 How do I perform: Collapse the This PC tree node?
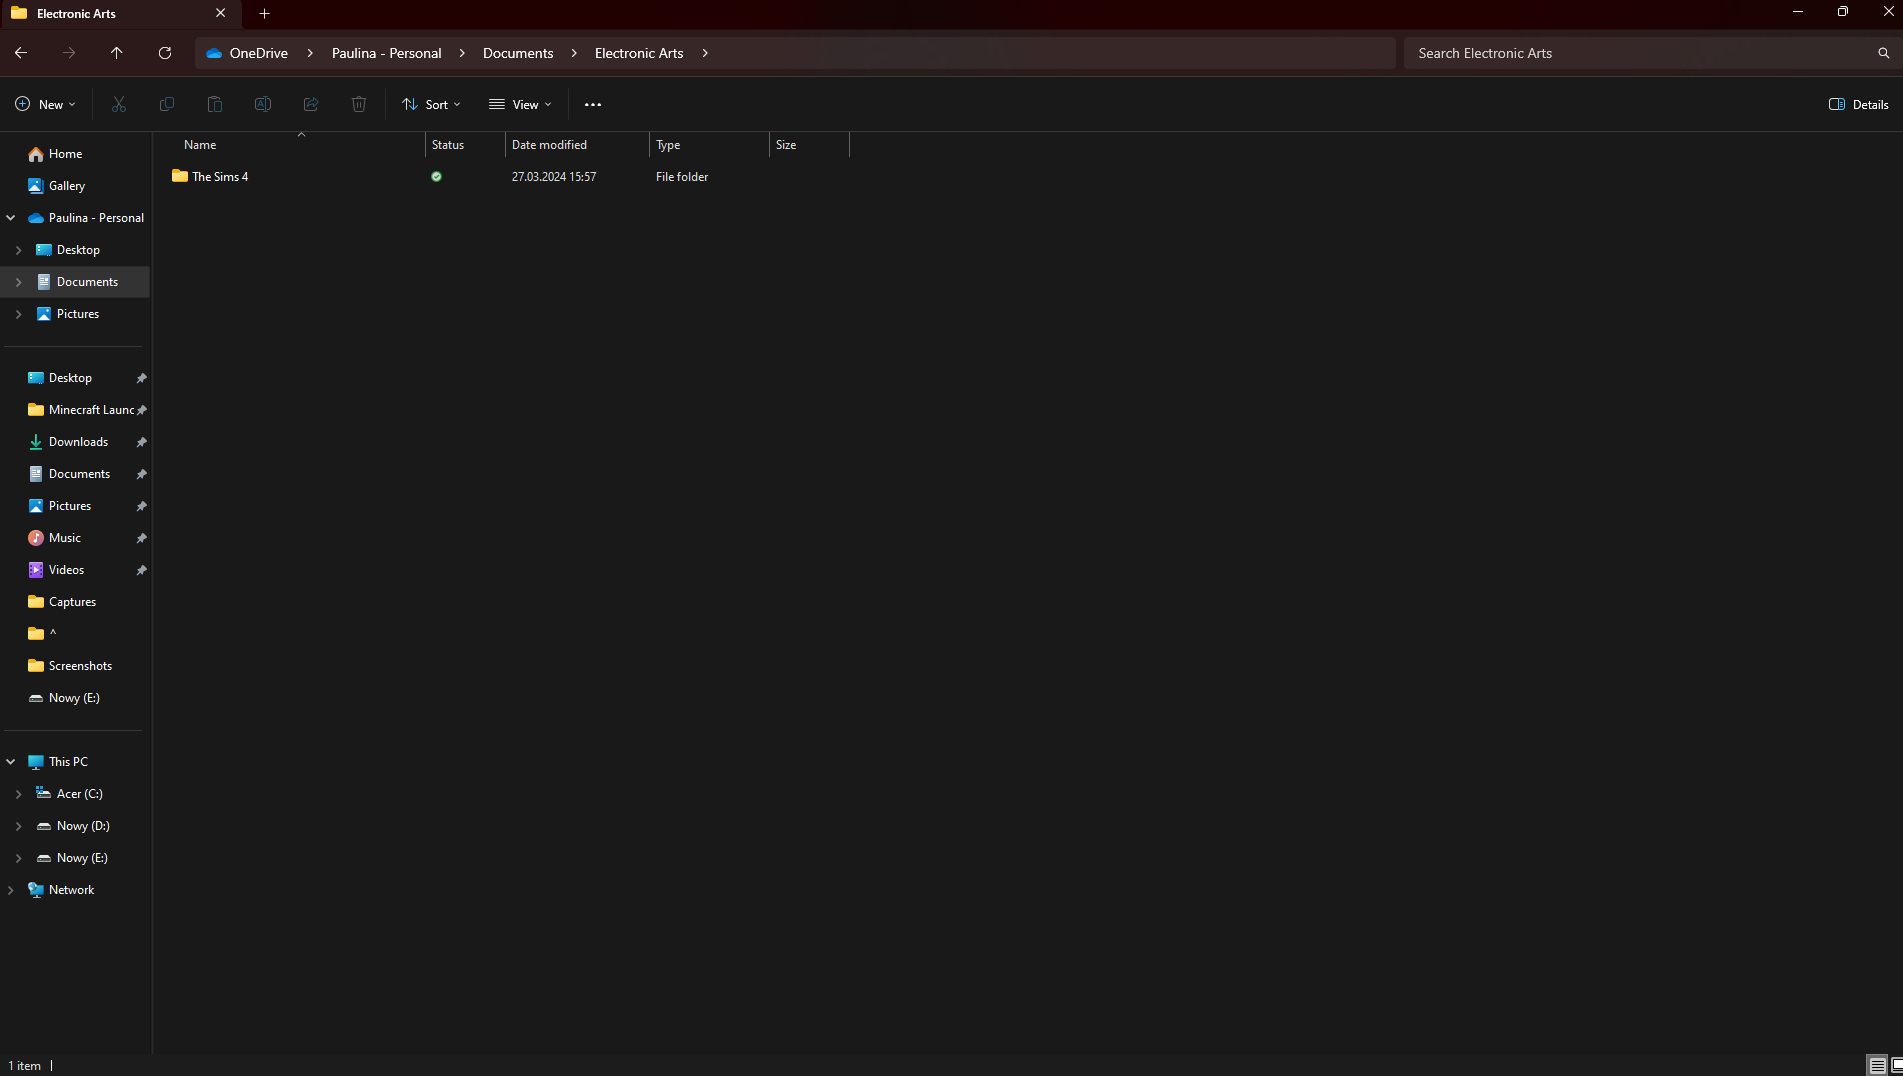point(11,762)
